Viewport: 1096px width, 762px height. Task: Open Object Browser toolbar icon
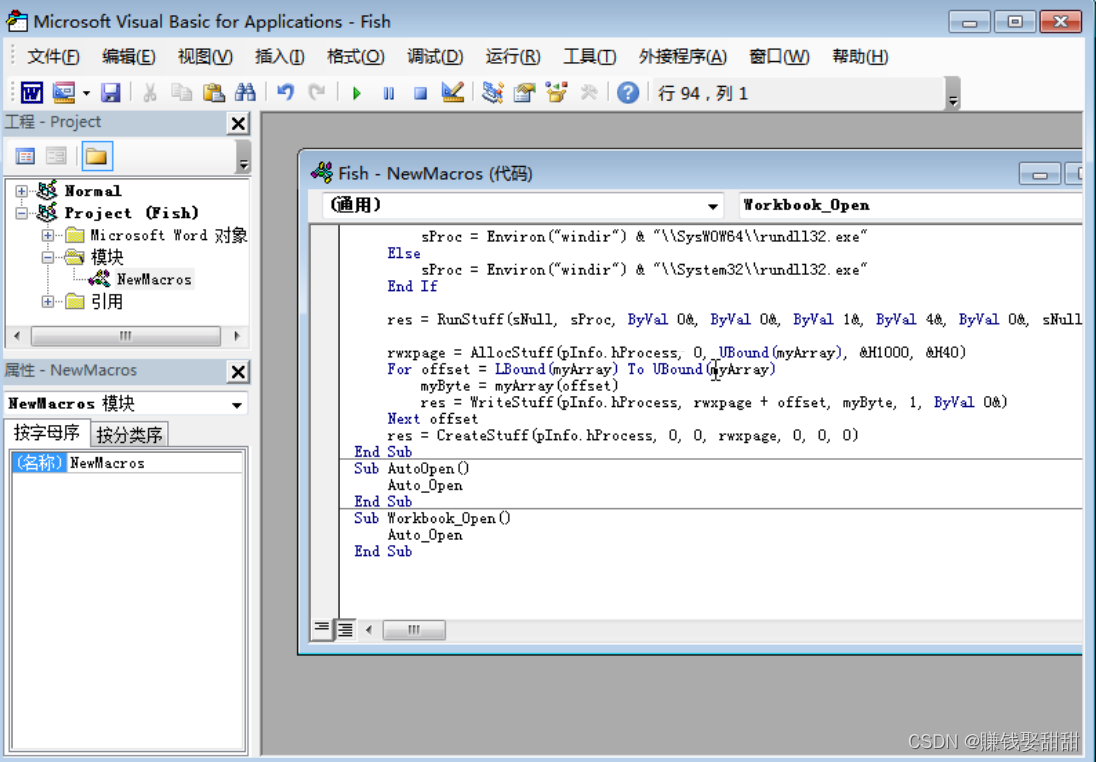click(x=556, y=92)
